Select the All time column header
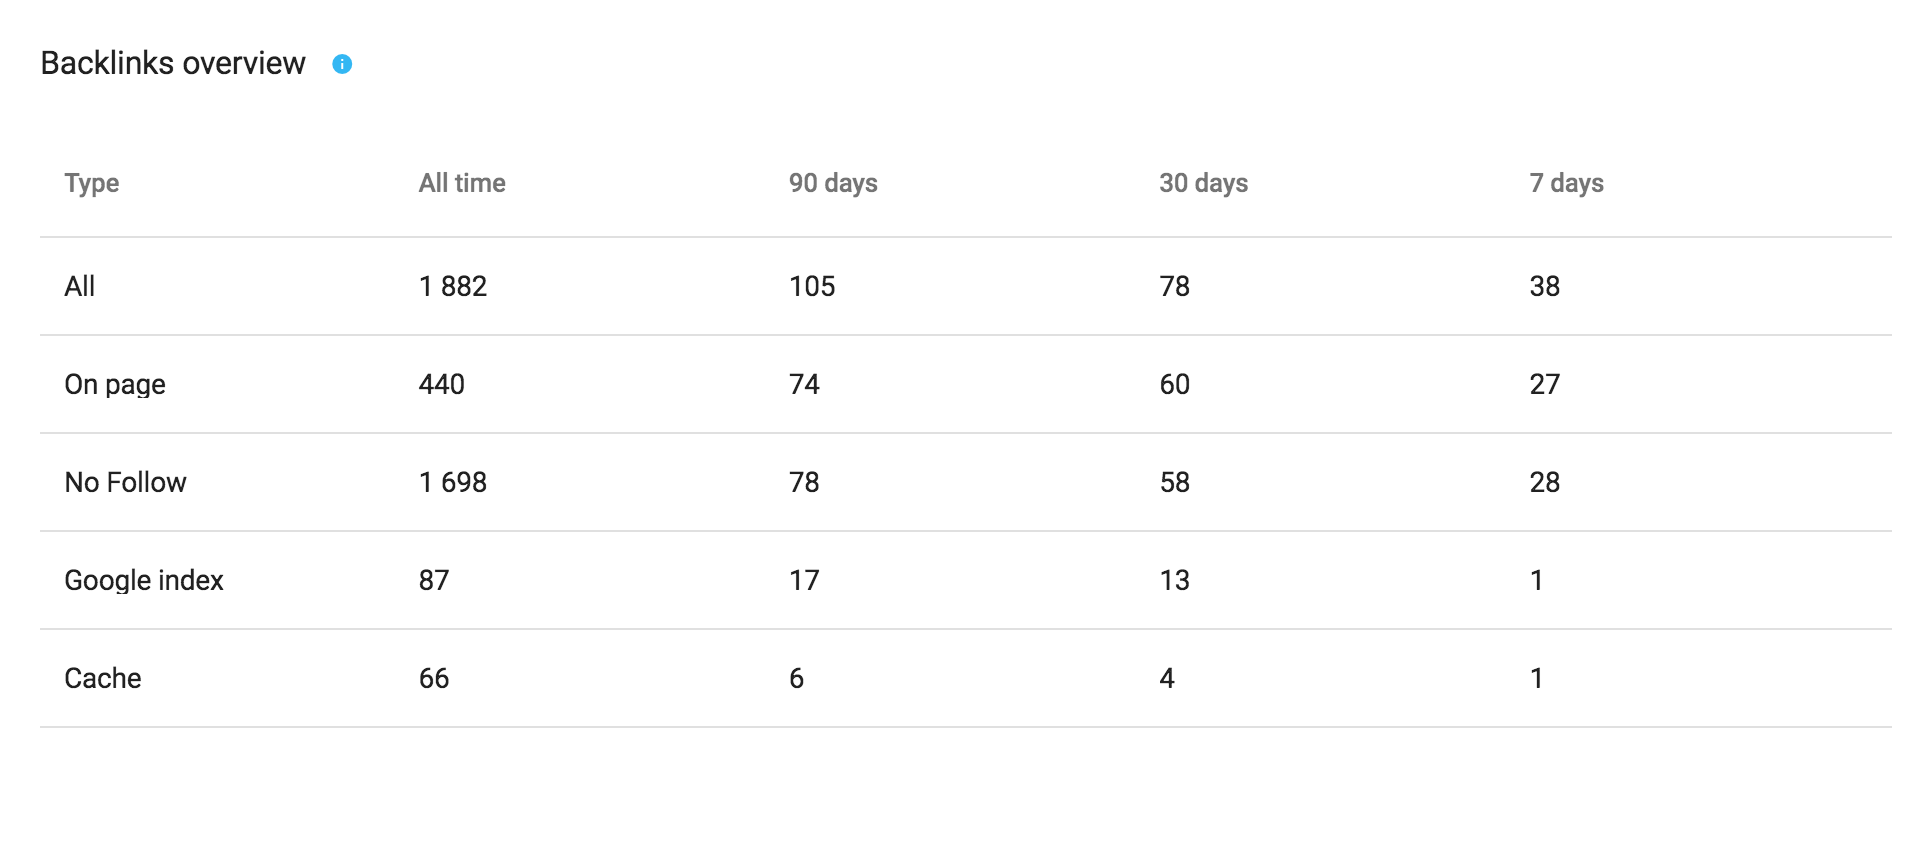Screen dimensions: 1932x844 click(x=462, y=183)
